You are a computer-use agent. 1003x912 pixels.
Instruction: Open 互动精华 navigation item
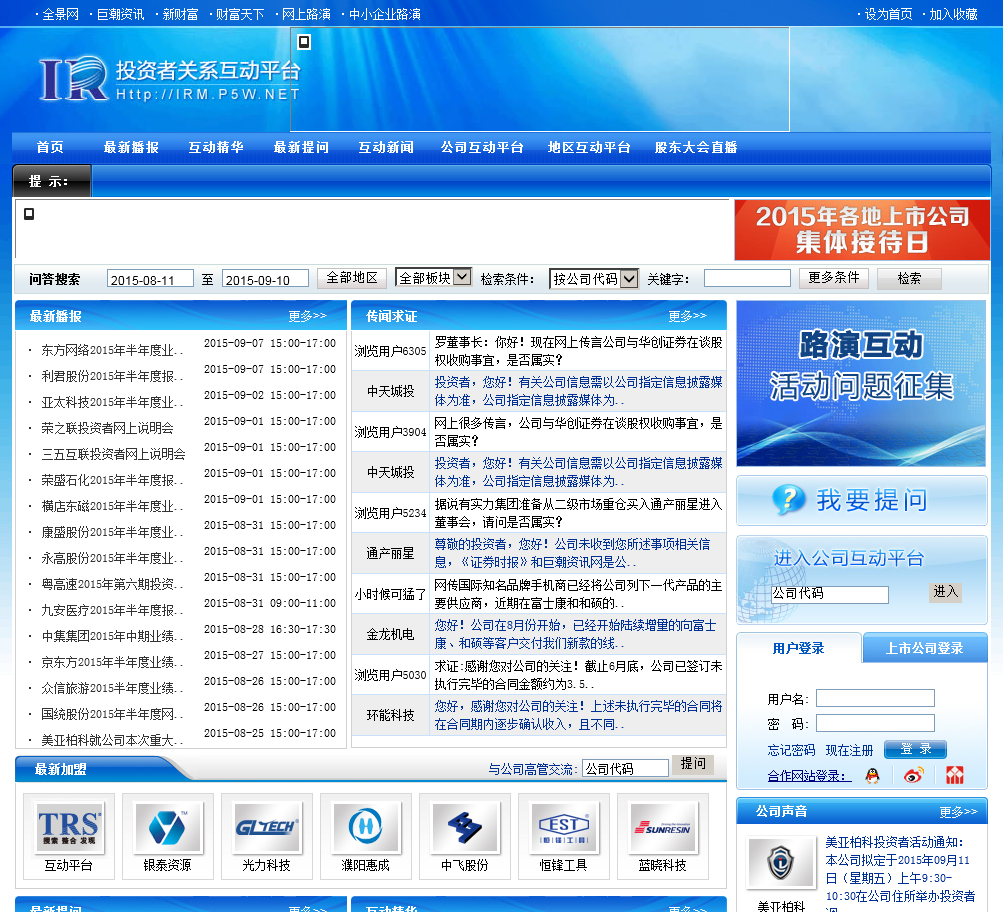tap(216, 148)
